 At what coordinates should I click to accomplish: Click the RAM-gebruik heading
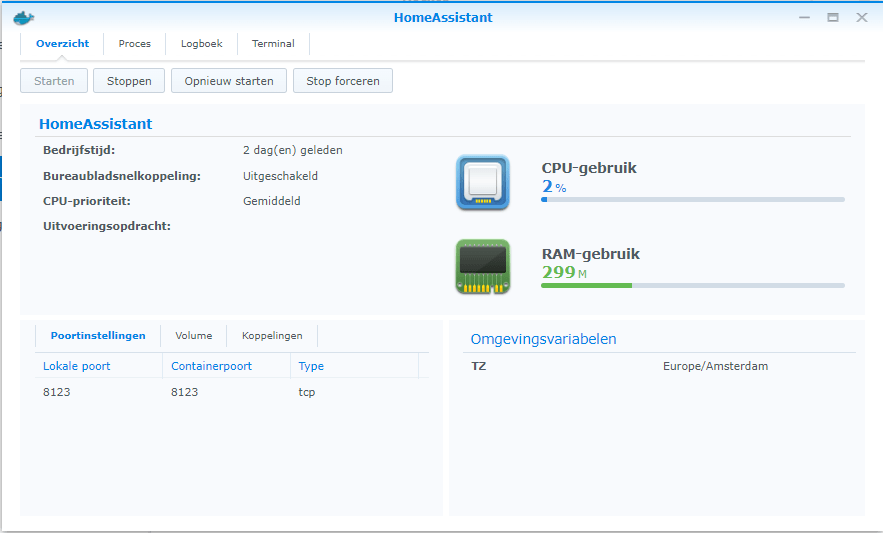tap(591, 254)
